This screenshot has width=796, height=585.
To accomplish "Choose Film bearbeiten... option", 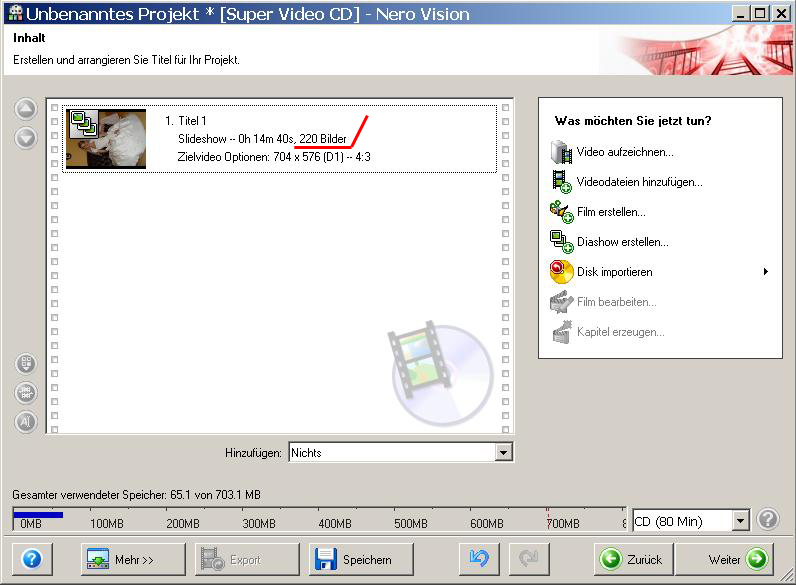I will (x=617, y=302).
